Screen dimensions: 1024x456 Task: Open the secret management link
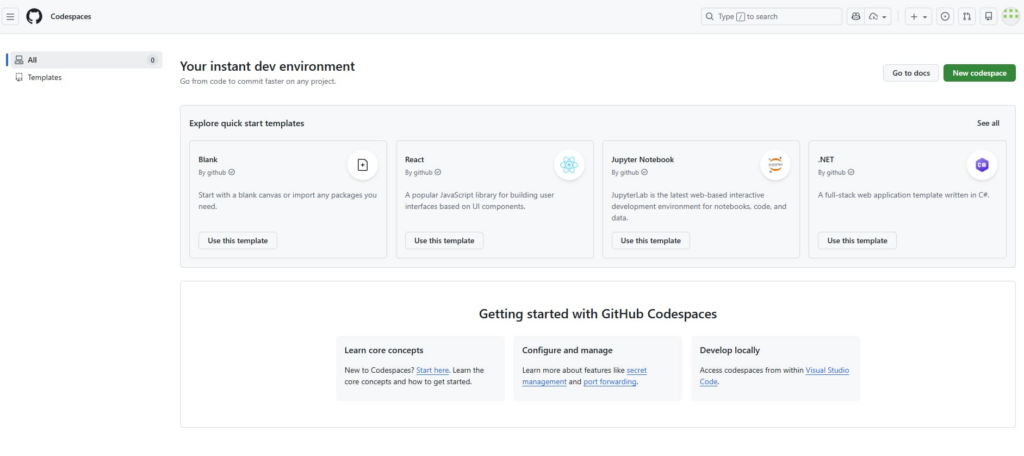pos(638,370)
